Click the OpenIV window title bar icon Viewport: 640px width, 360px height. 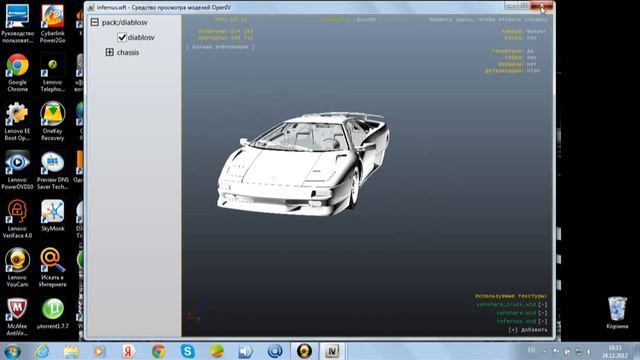(91, 7)
